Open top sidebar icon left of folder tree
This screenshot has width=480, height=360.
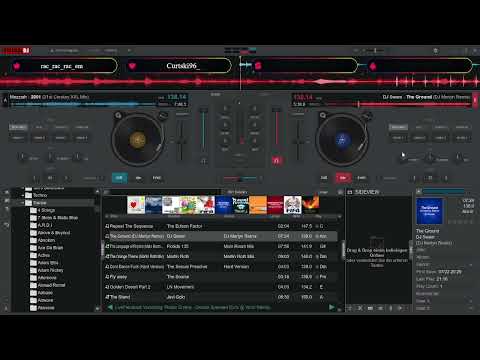click(x=6, y=192)
